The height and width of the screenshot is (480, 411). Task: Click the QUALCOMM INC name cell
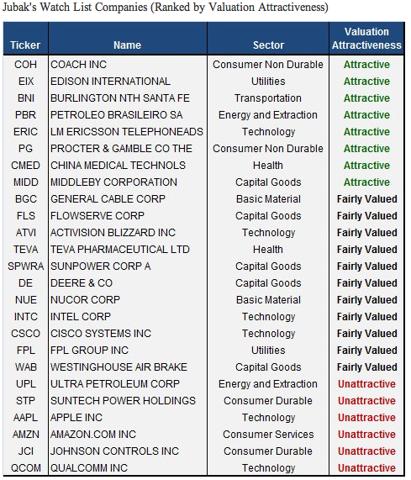pos(89,468)
